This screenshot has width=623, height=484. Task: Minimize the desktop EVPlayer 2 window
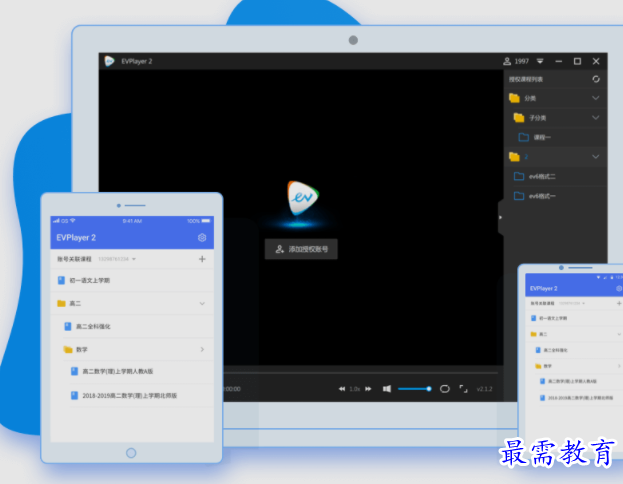click(x=559, y=61)
